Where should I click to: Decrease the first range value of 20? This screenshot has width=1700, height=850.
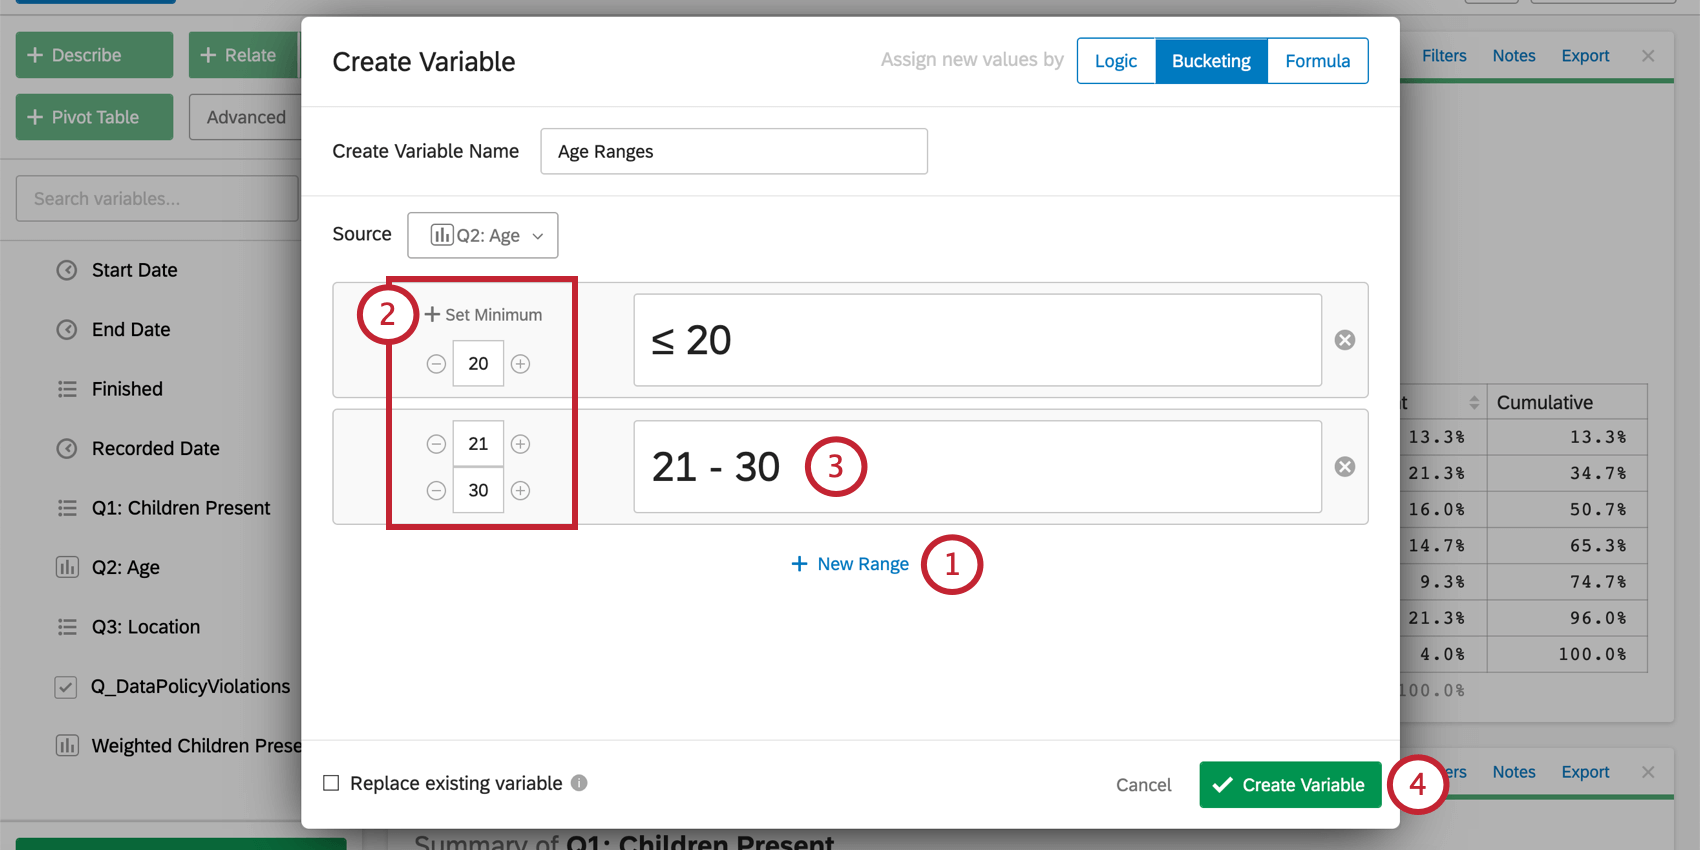coord(436,364)
